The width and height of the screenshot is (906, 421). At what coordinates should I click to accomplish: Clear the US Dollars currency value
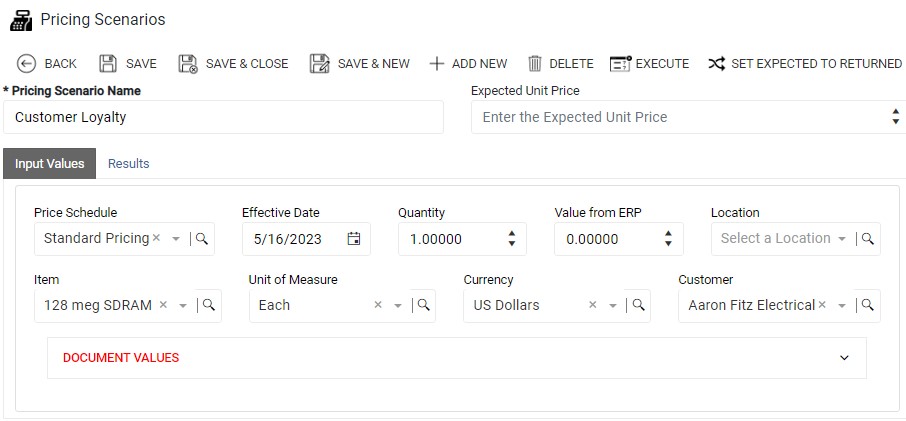(x=592, y=305)
